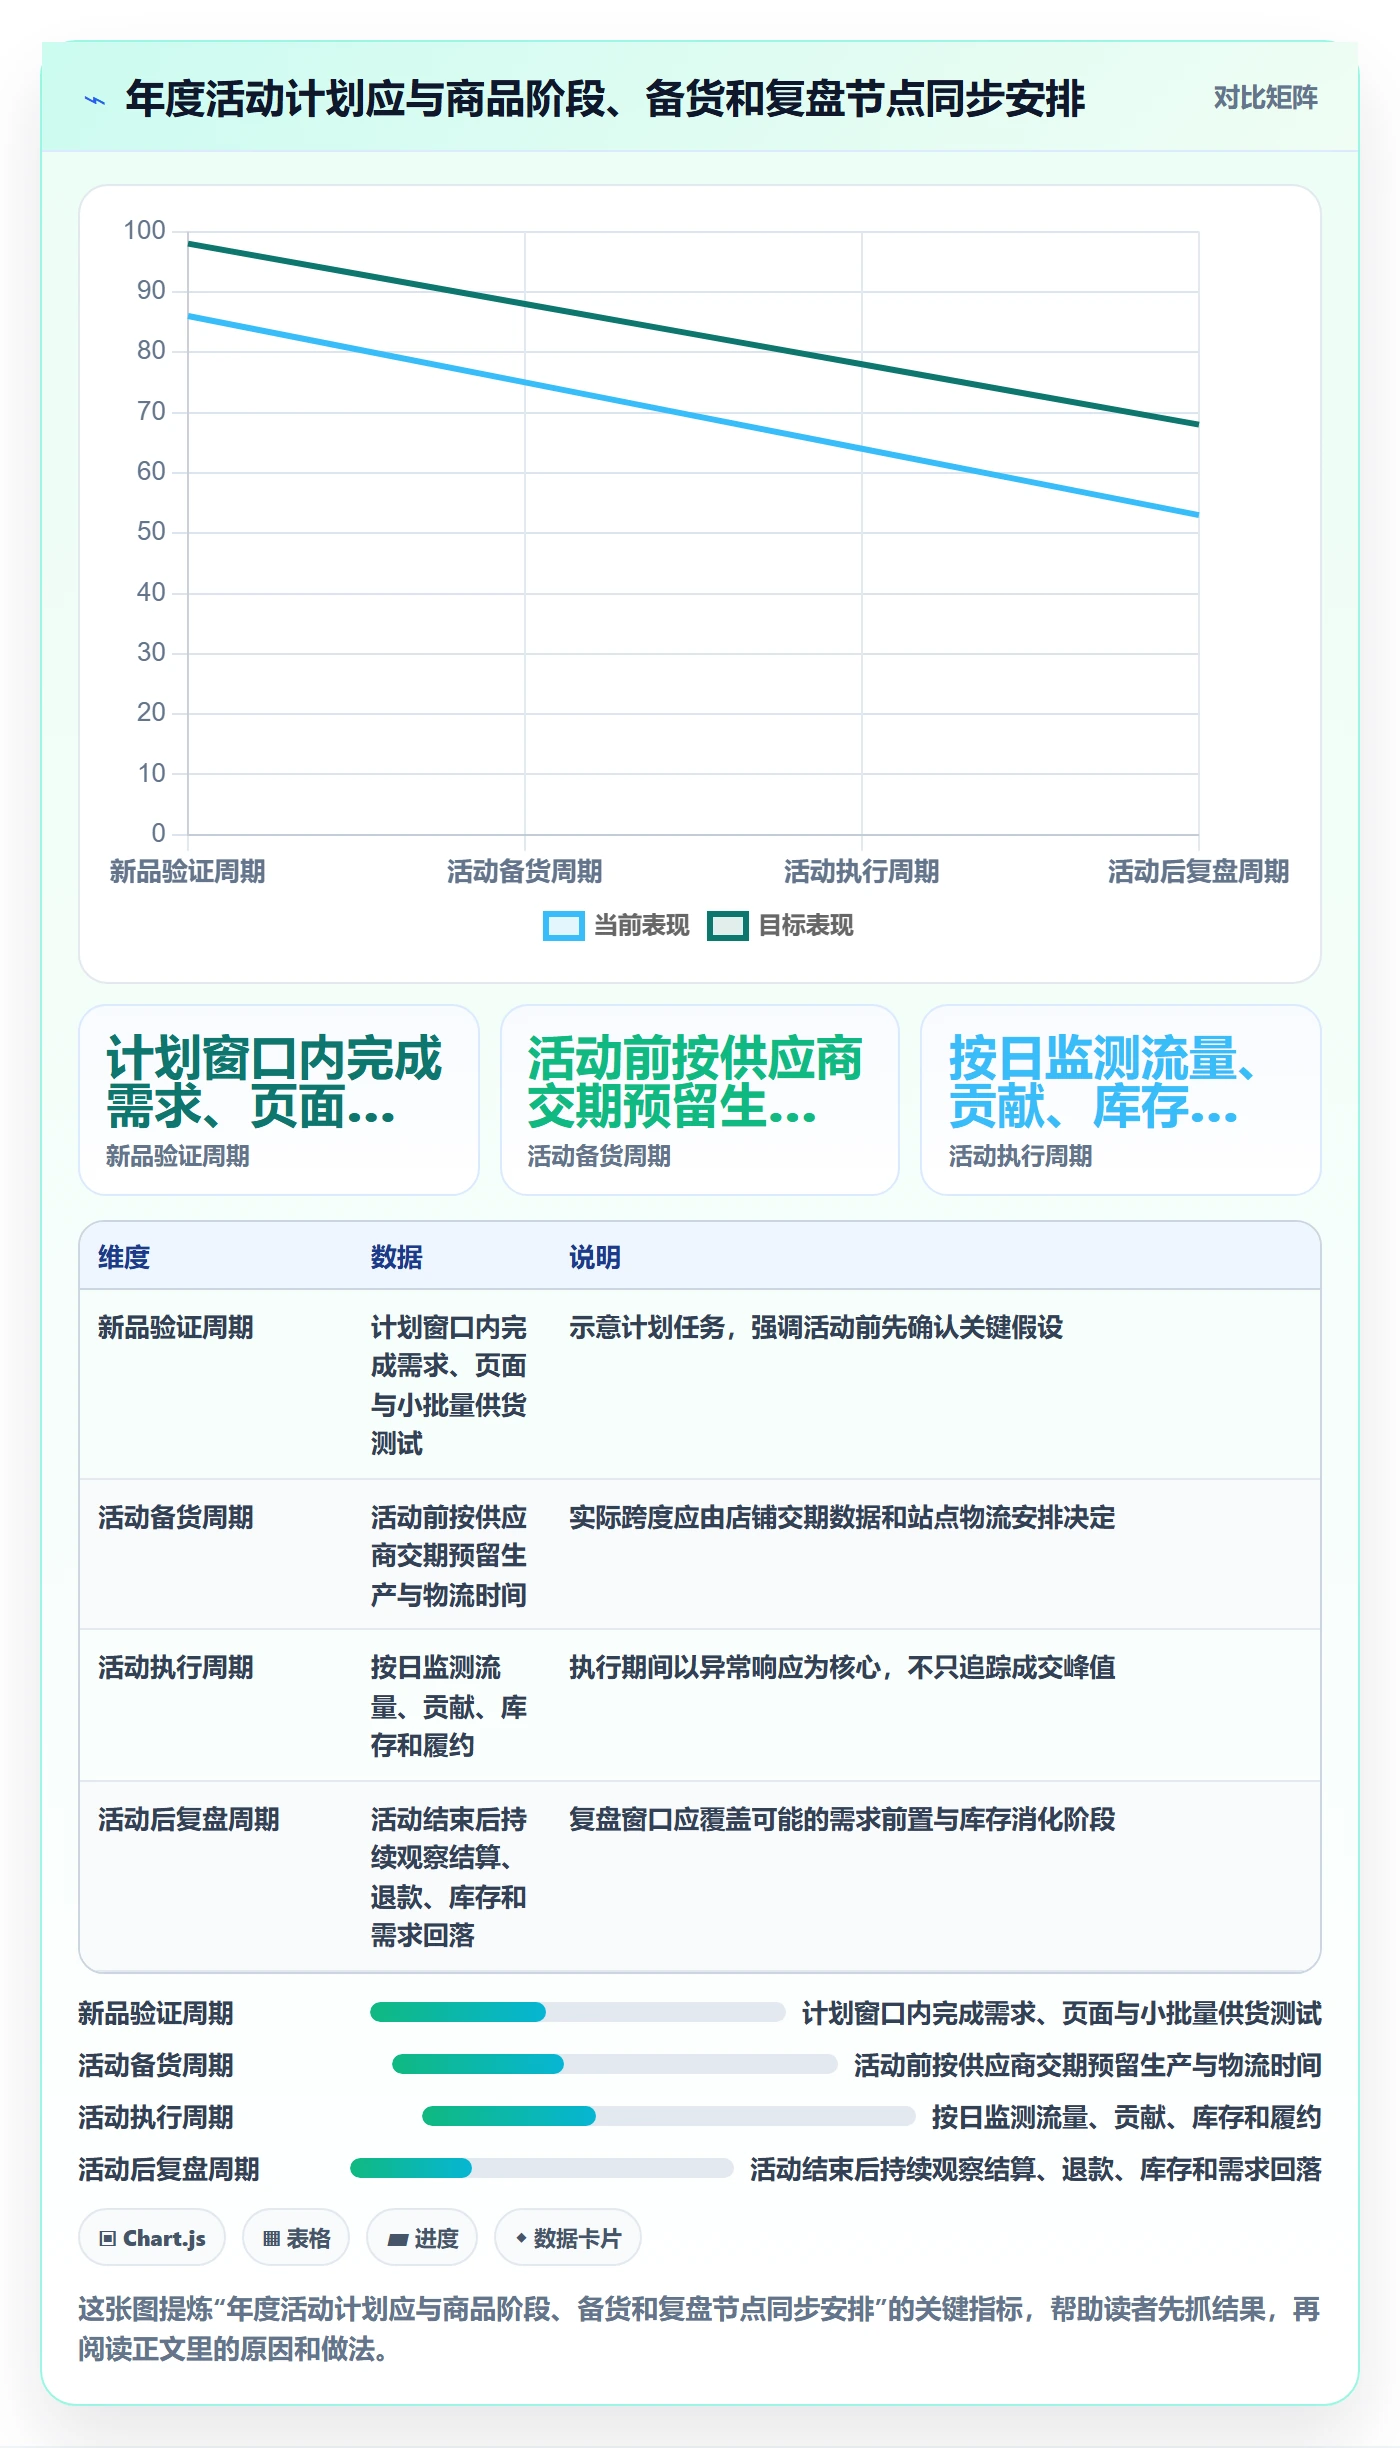Click the y-axis value 50 on the chart

click(151, 532)
